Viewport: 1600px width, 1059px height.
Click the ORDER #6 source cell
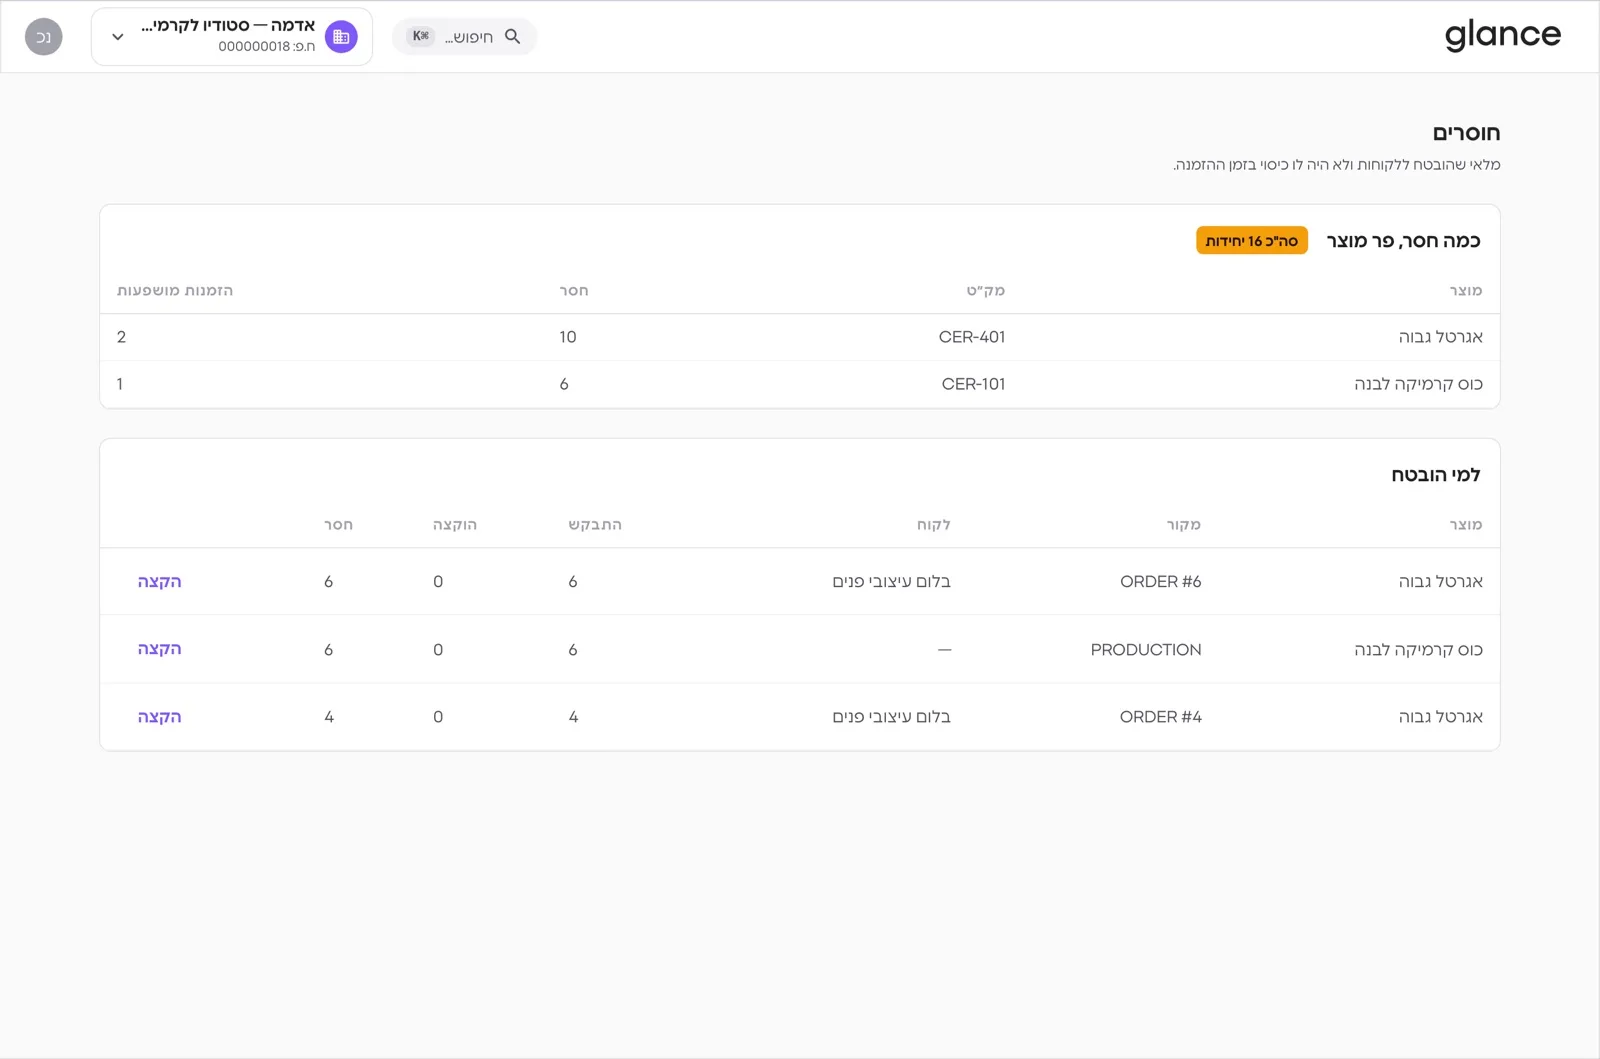1161,581
